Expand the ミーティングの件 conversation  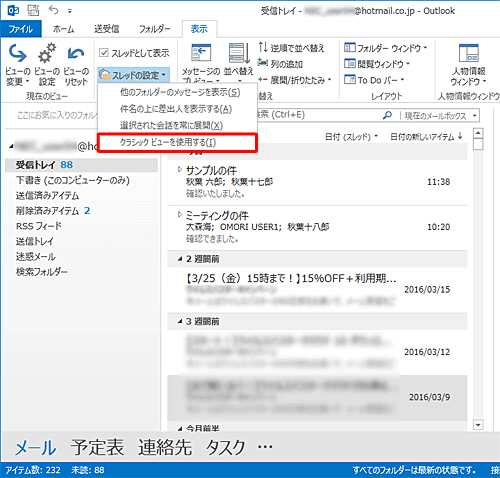180,215
